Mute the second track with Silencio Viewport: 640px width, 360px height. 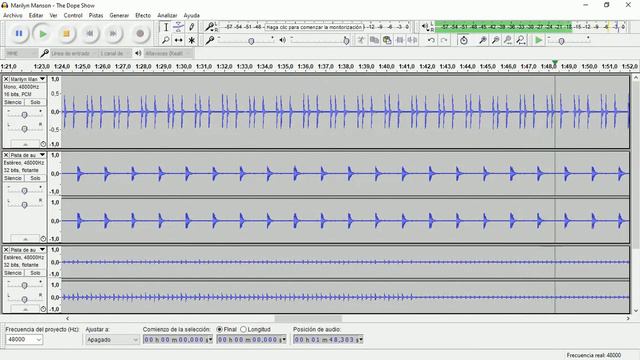(x=13, y=178)
